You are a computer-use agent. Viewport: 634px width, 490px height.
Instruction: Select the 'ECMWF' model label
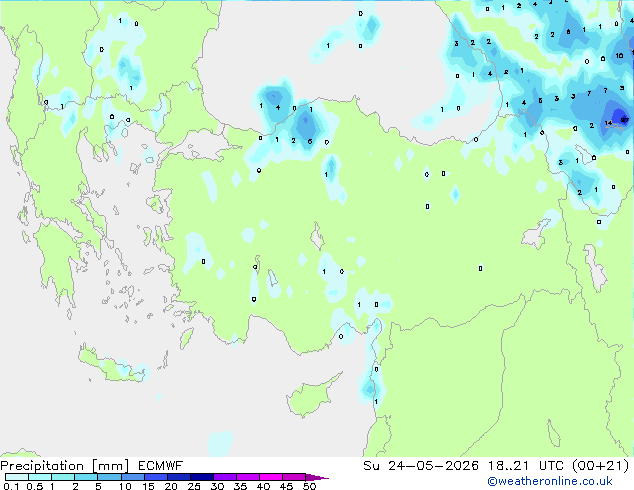pyautogui.click(x=161, y=466)
